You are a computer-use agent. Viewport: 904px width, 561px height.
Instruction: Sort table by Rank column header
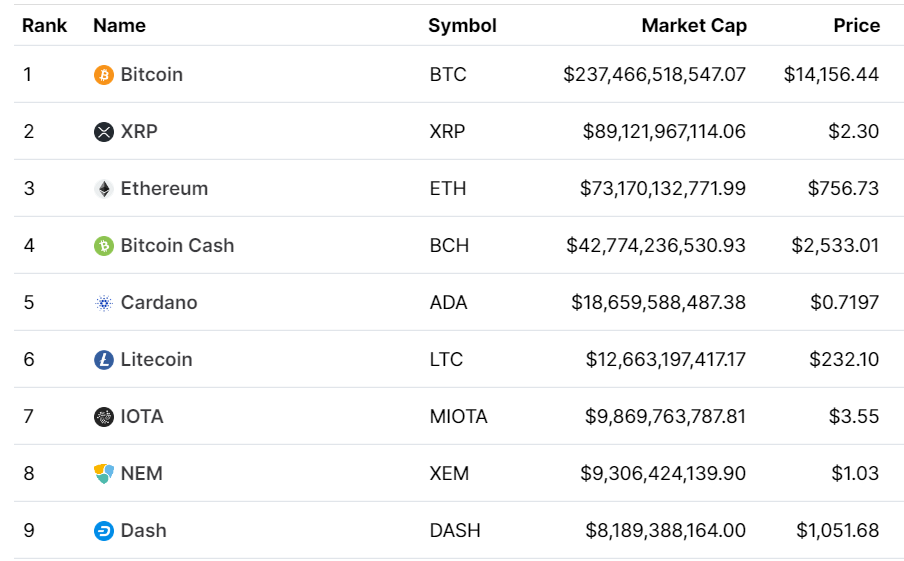coord(44,25)
